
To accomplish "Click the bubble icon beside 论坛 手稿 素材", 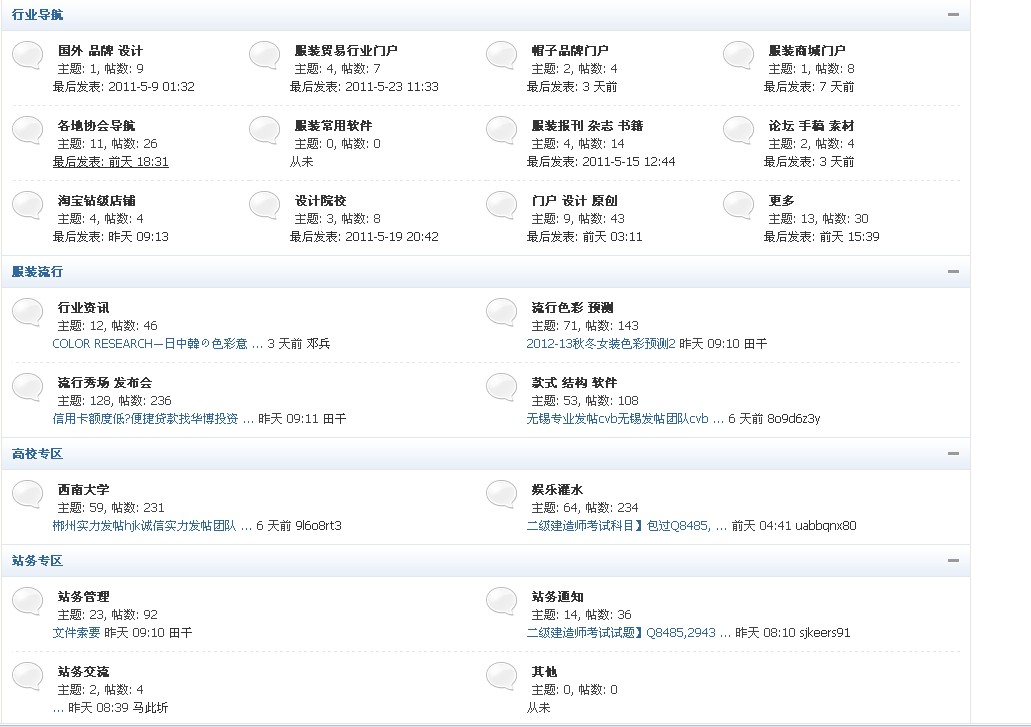I will 738,130.
